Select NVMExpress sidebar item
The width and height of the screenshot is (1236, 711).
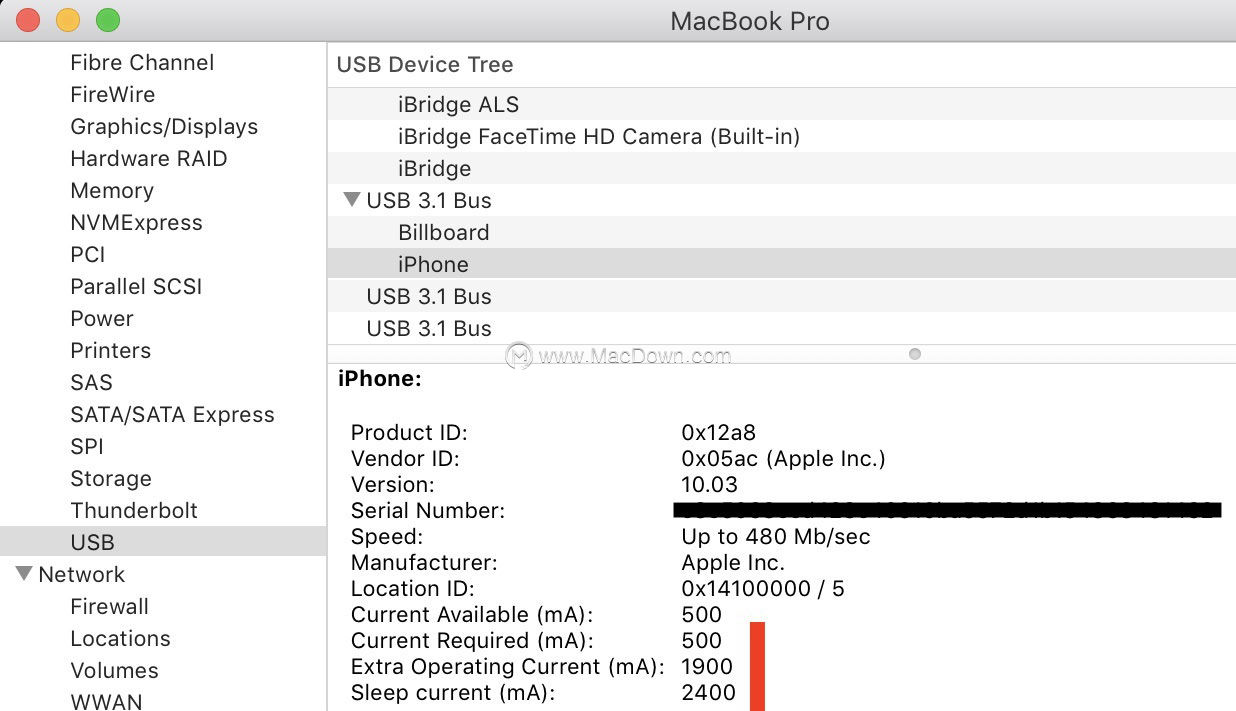(x=136, y=222)
